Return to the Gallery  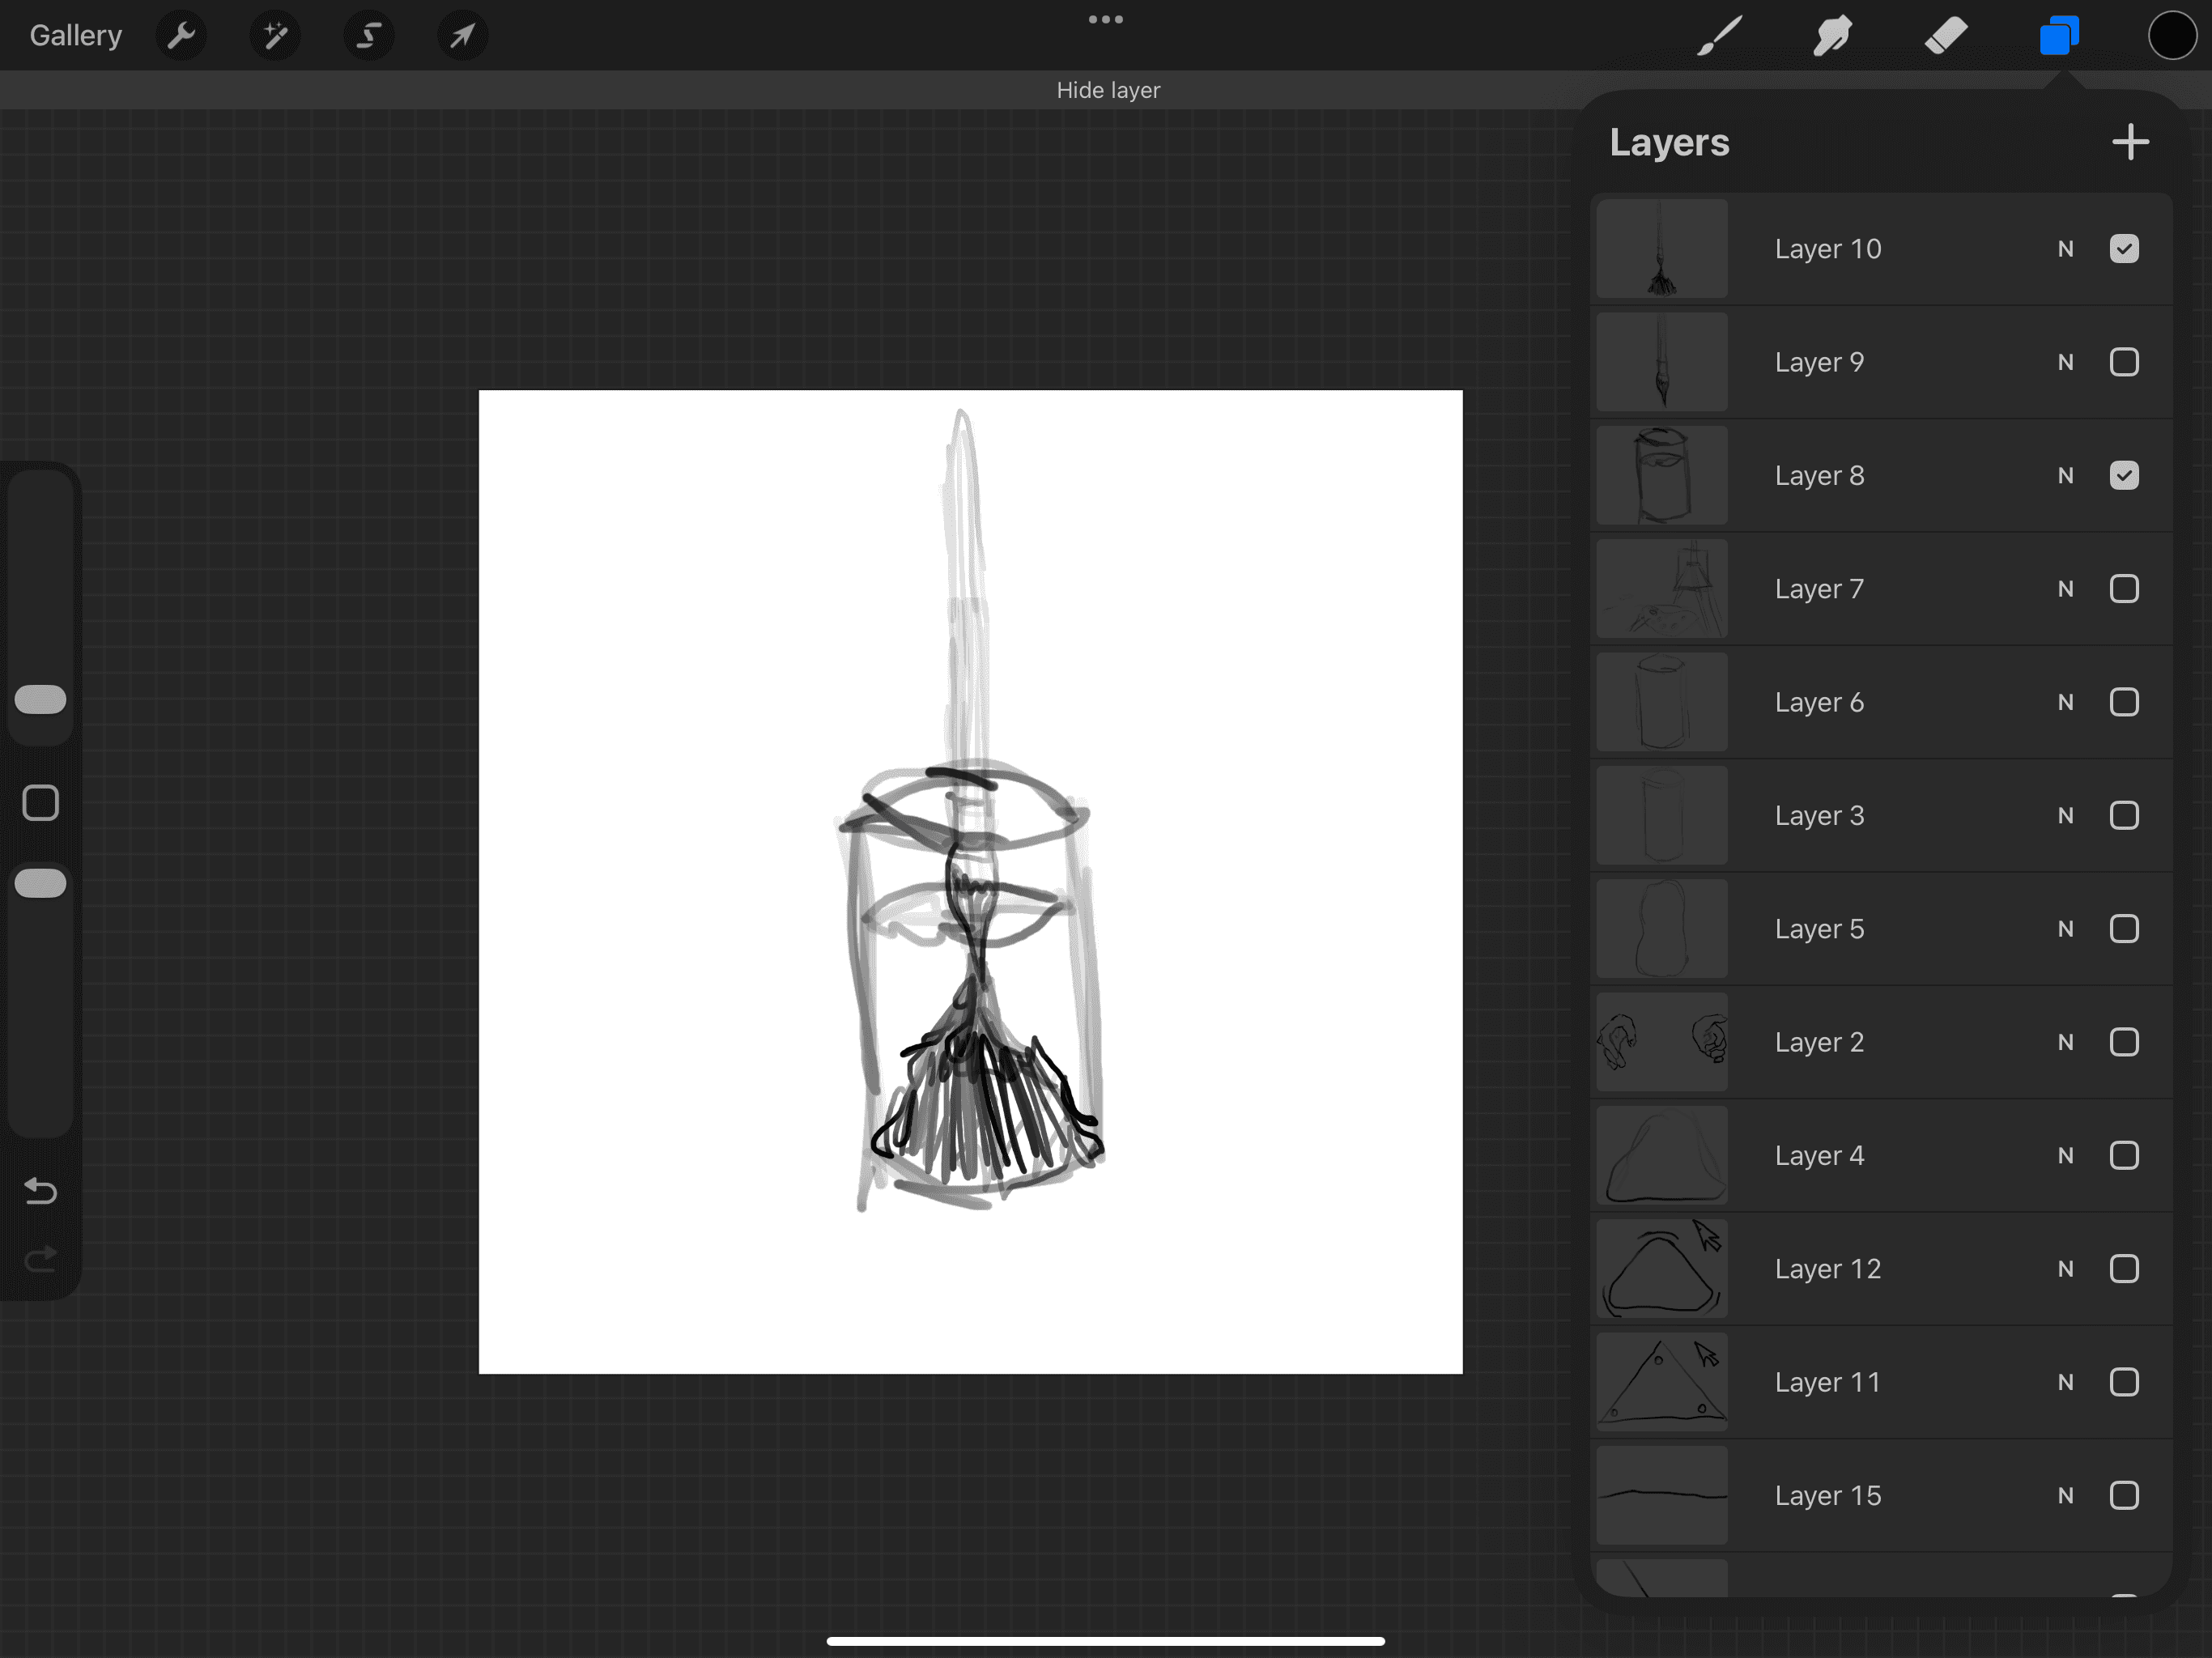(75, 36)
